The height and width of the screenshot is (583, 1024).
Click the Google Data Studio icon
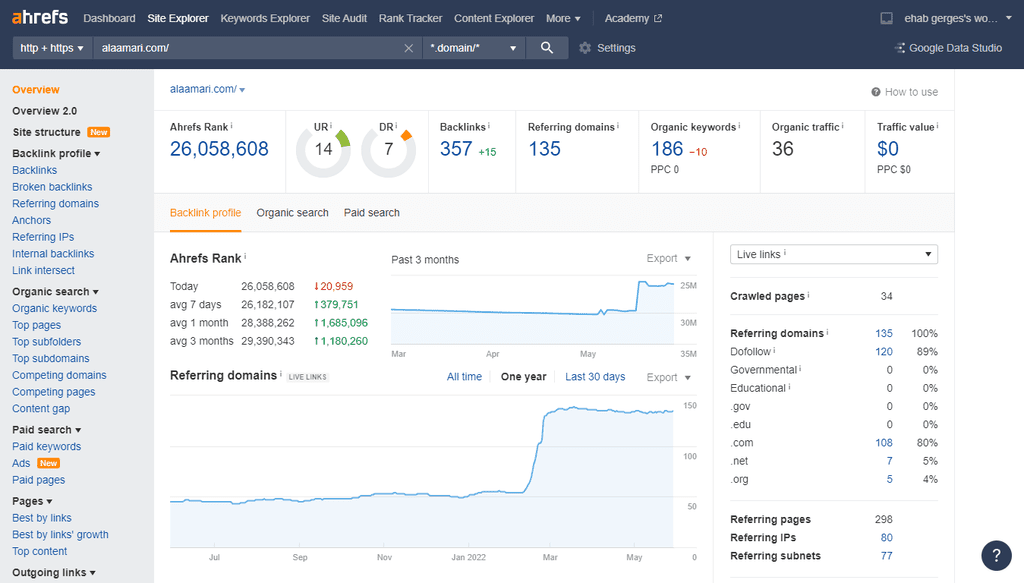tap(899, 48)
